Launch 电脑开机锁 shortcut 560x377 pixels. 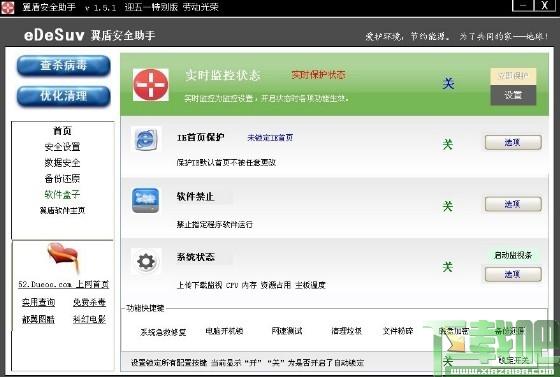point(224,331)
